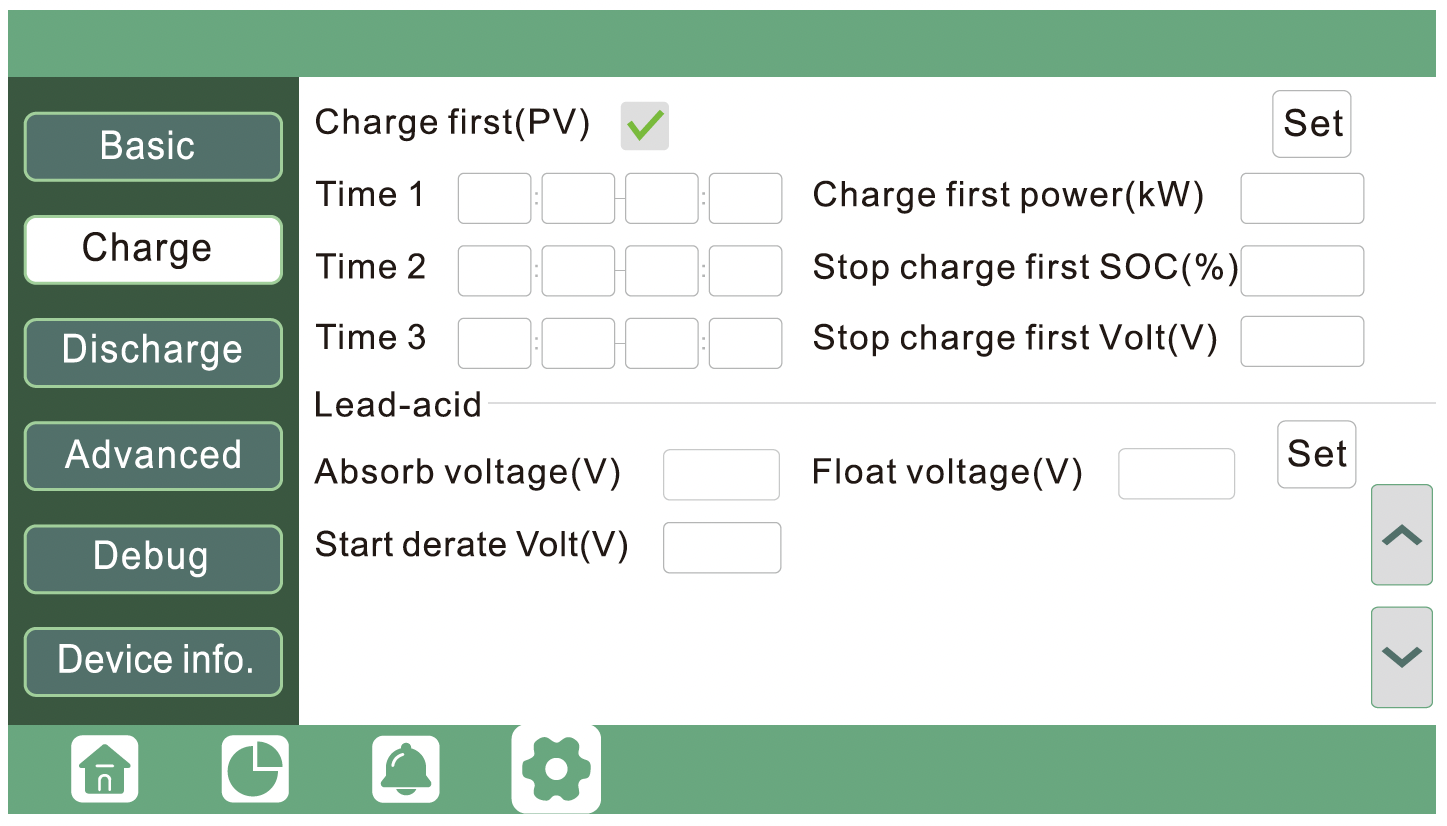Switch to the Debug tab
Image resolution: width=1447 pixels, height=826 pixels.
(152, 558)
